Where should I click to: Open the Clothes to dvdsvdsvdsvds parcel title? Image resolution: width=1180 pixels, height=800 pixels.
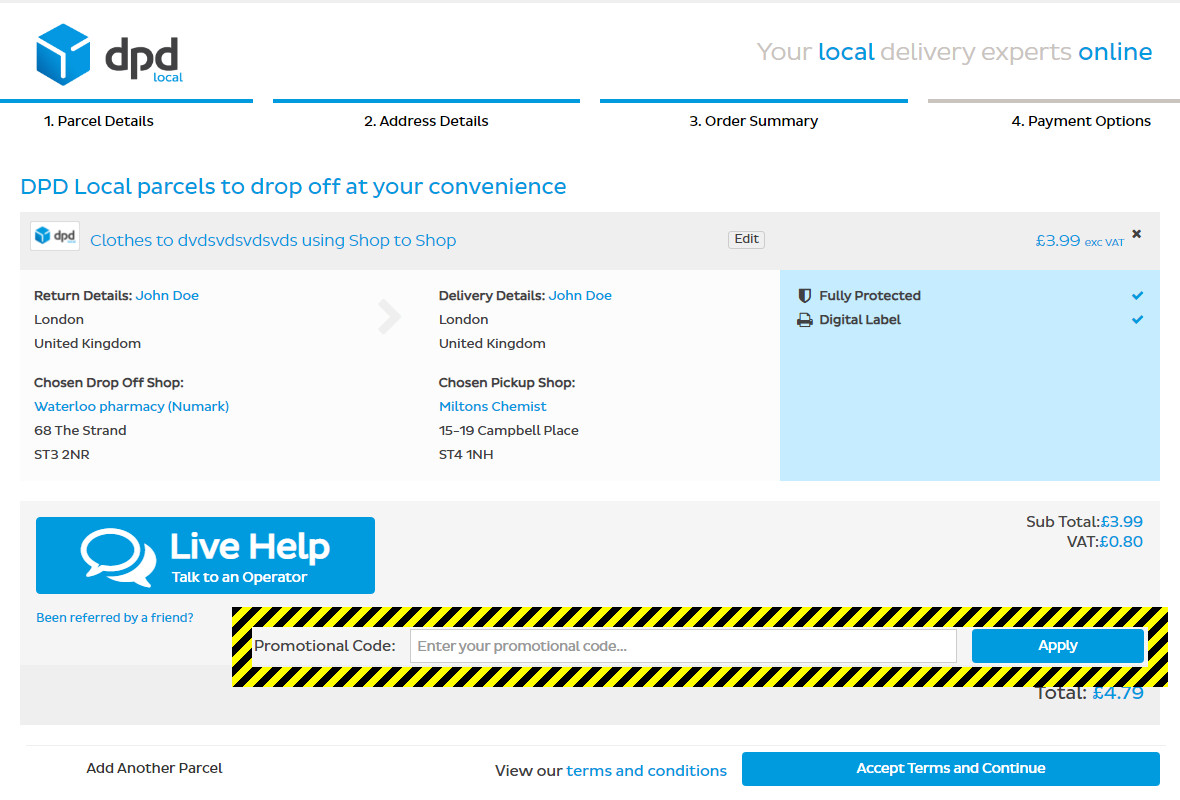point(273,240)
